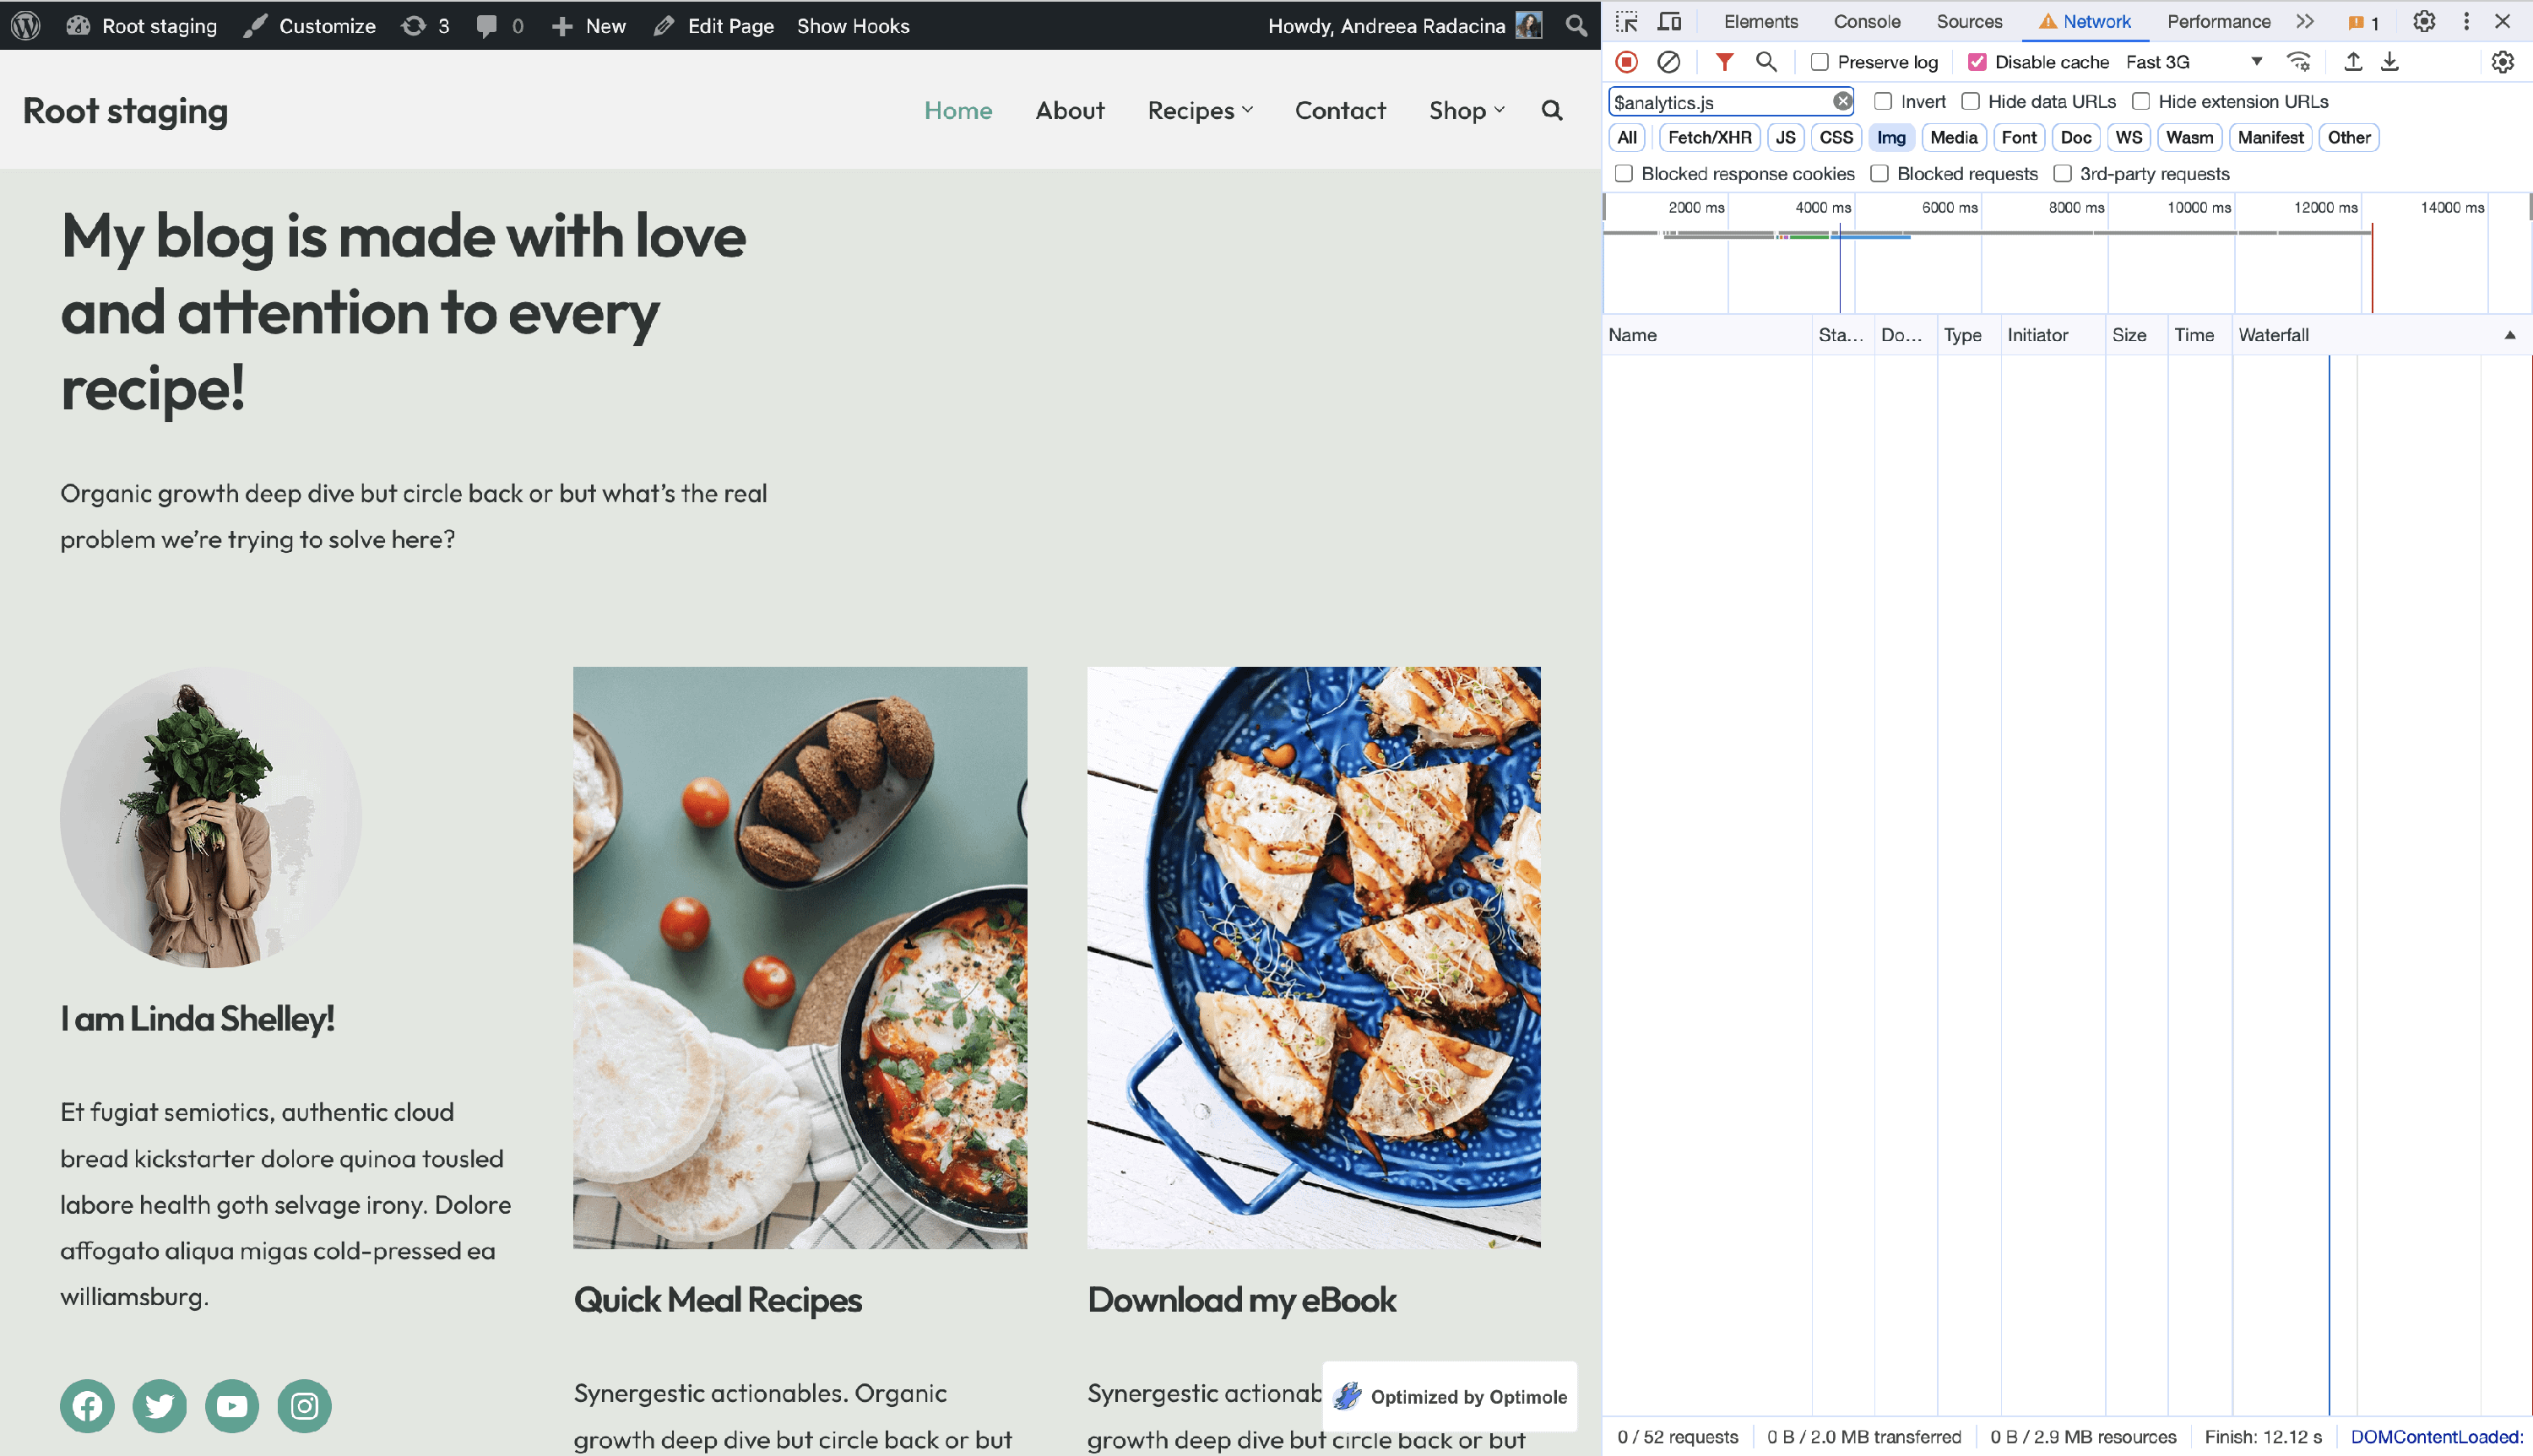Screen dimensions: 2533x1456
Task: Select the Fetch/XHR filter button
Action: tap(1709, 137)
